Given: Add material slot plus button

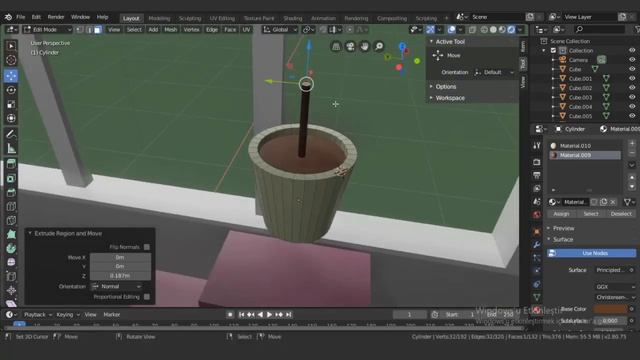Looking at the screenshot, I should [632, 143].
